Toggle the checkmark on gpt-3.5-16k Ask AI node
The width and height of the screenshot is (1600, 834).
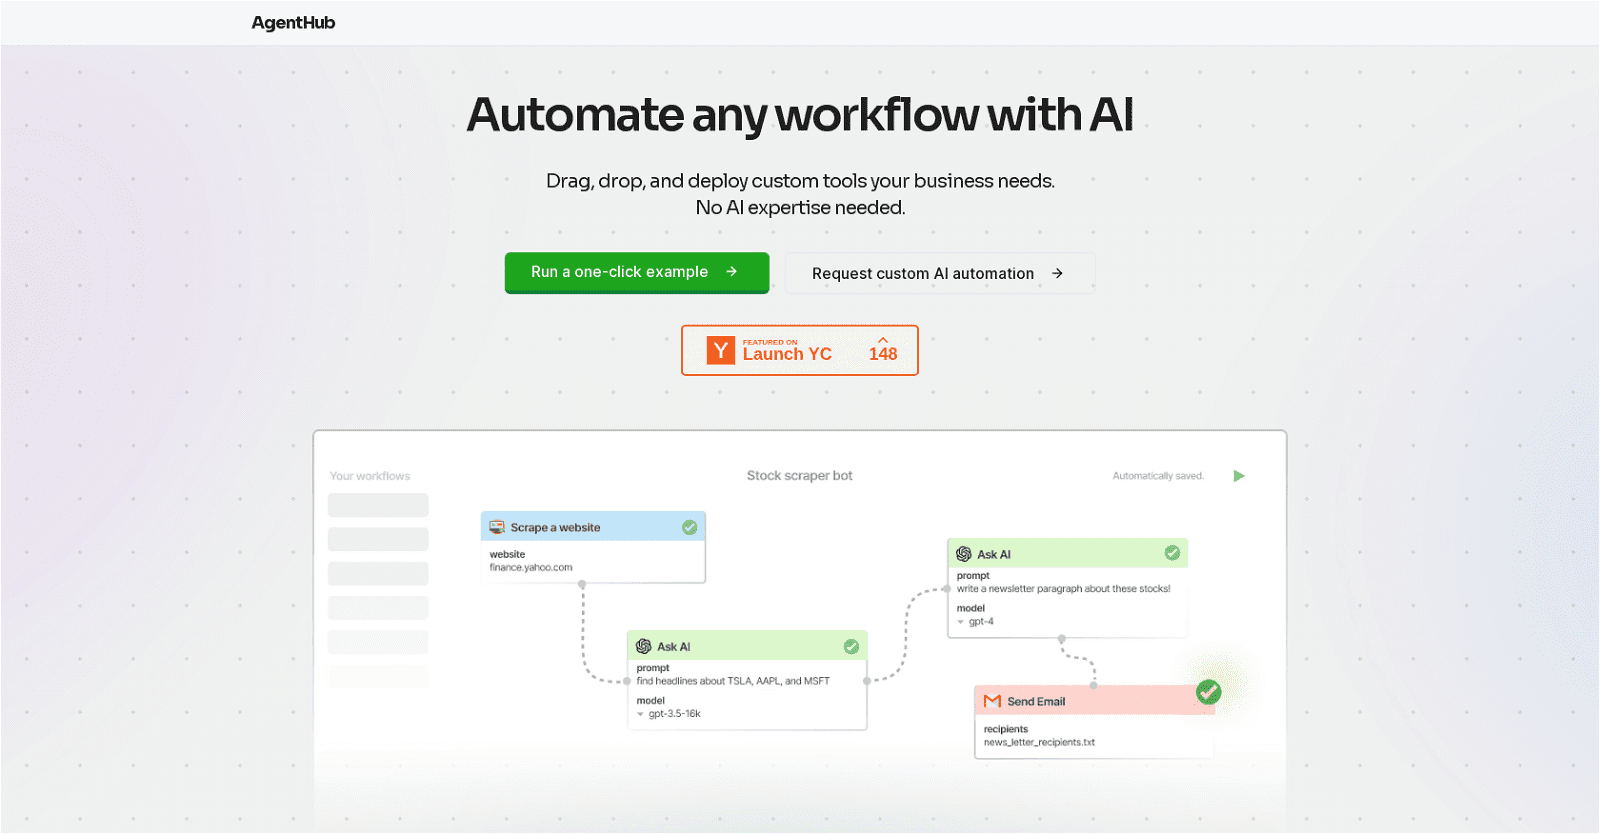point(851,647)
